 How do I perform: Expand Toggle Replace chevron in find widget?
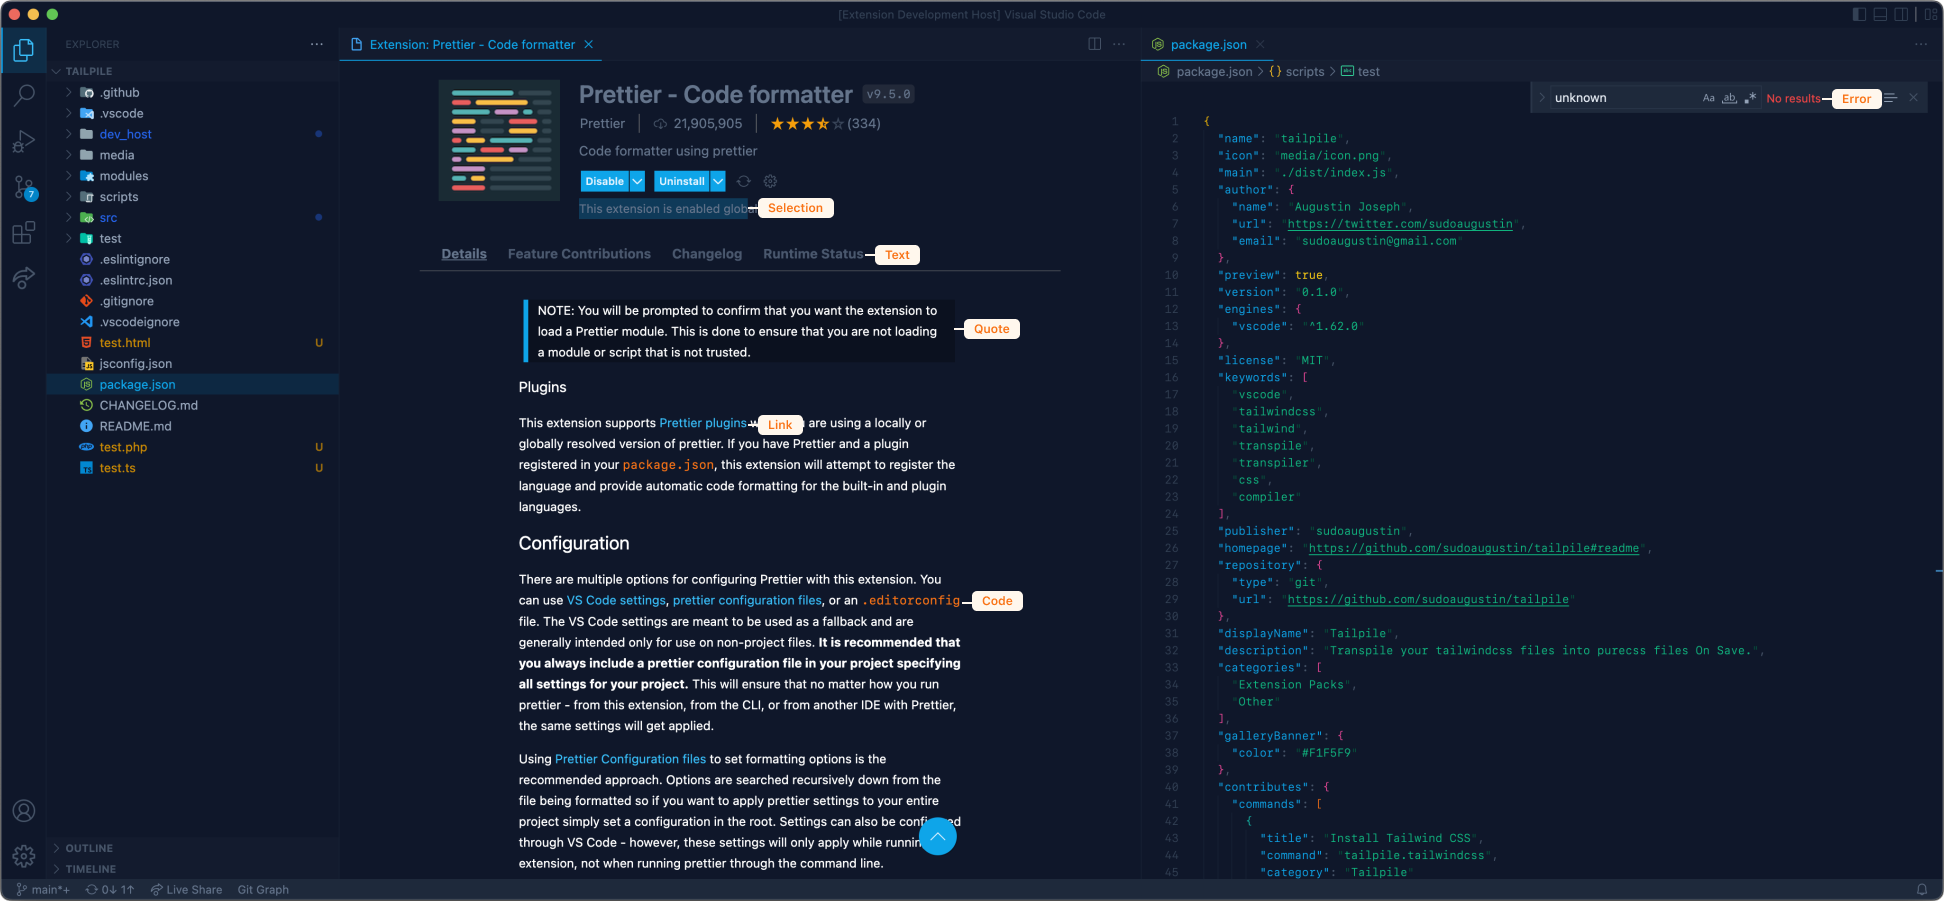click(1542, 98)
